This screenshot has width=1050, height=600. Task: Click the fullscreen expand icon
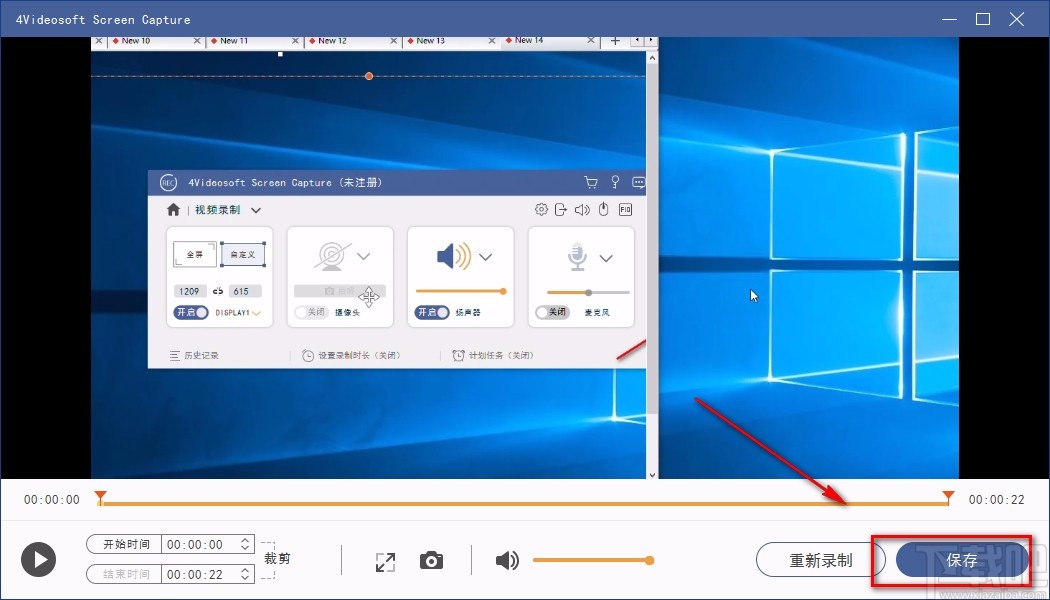pos(385,561)
